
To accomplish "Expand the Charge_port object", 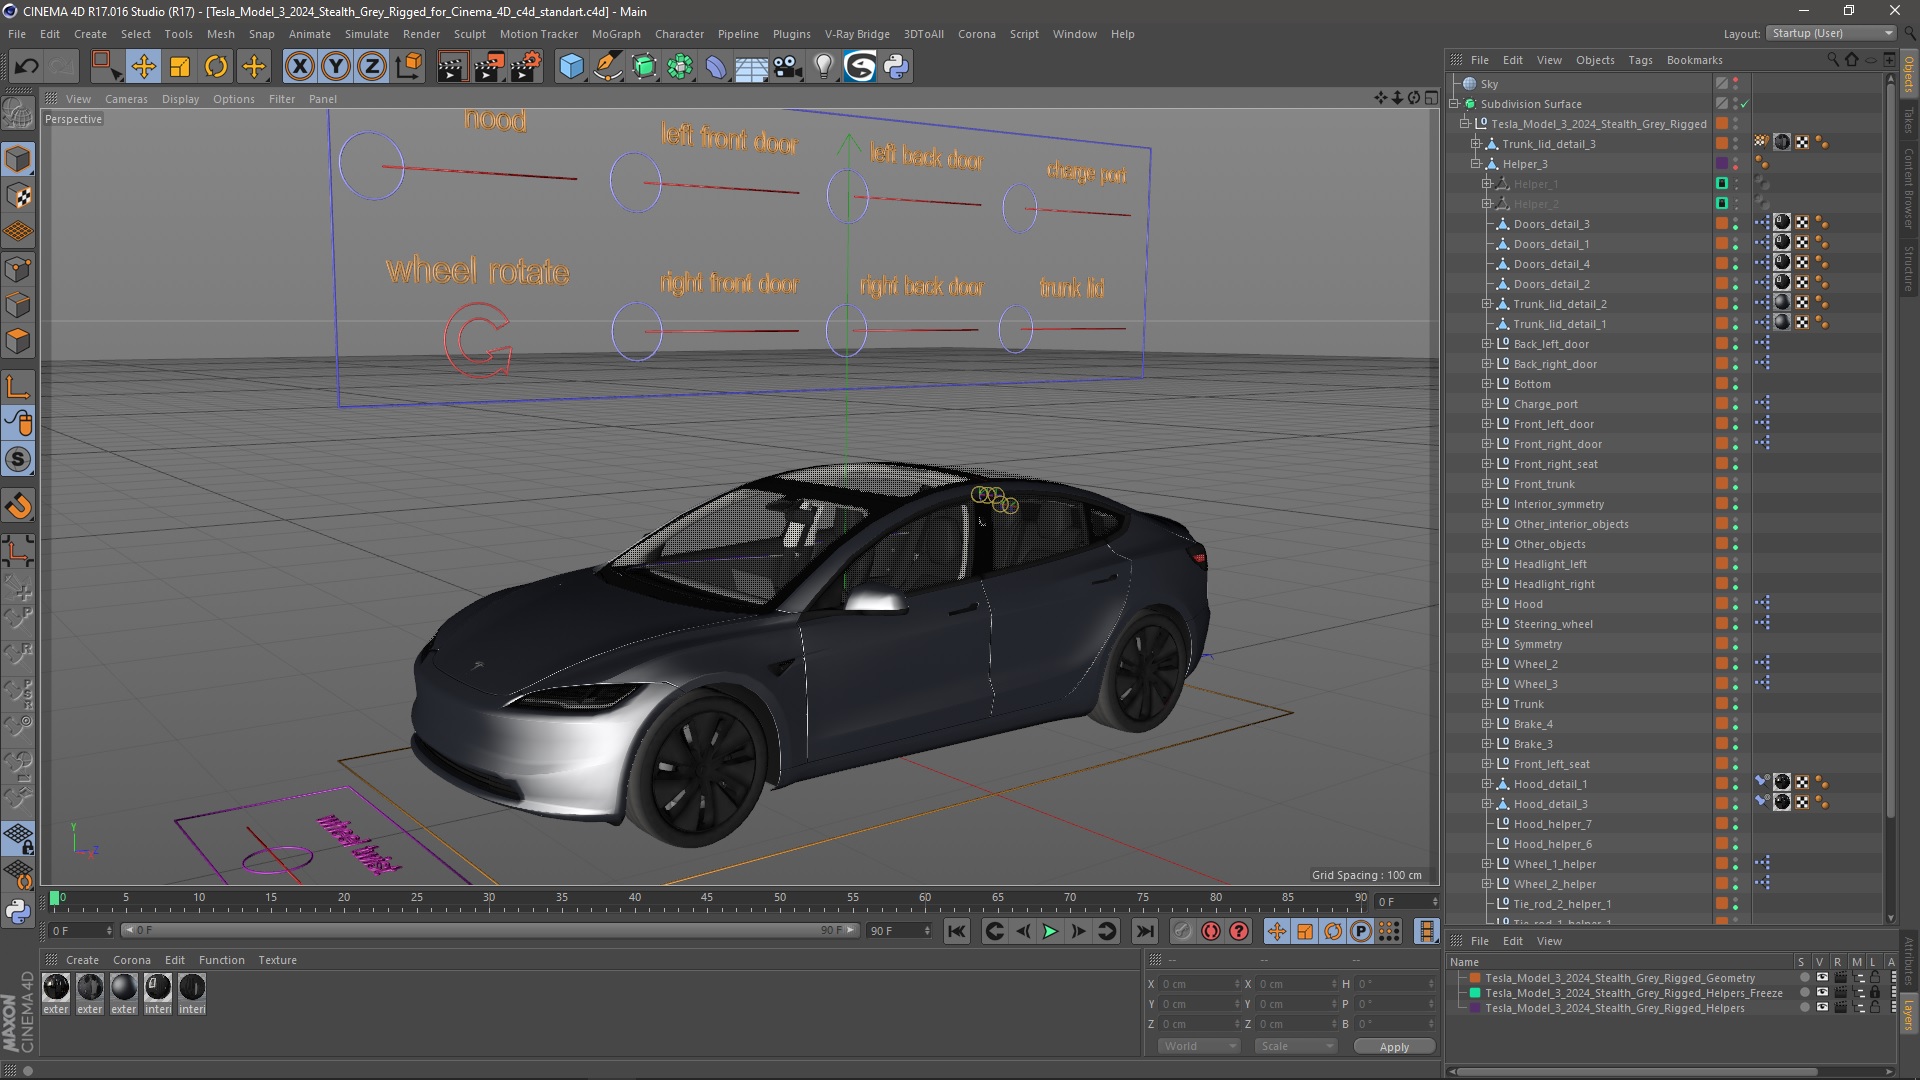I will pyautogui.click(x=1487, y=404).
